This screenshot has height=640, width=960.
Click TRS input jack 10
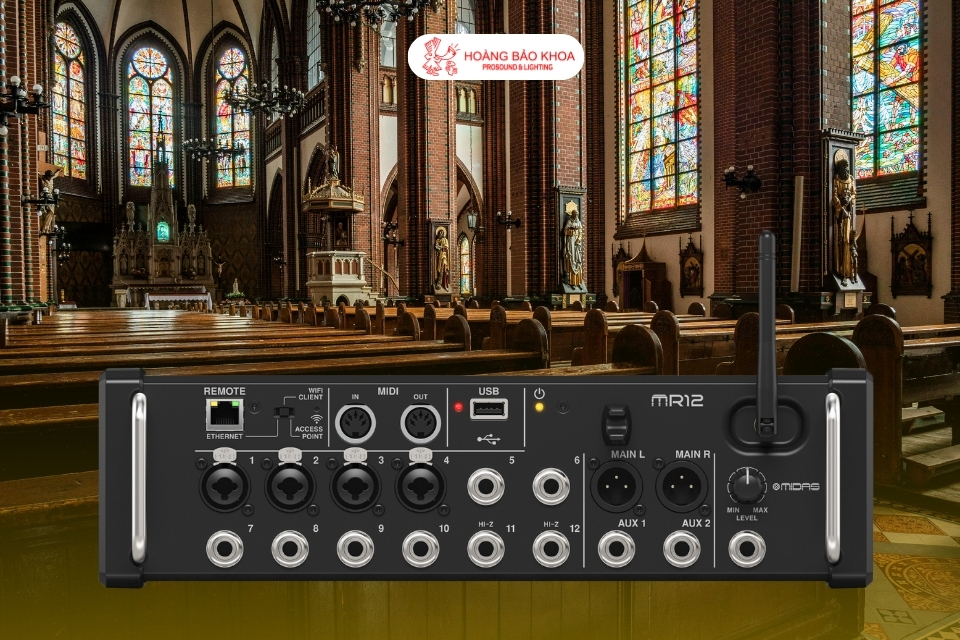pos(421,549)
